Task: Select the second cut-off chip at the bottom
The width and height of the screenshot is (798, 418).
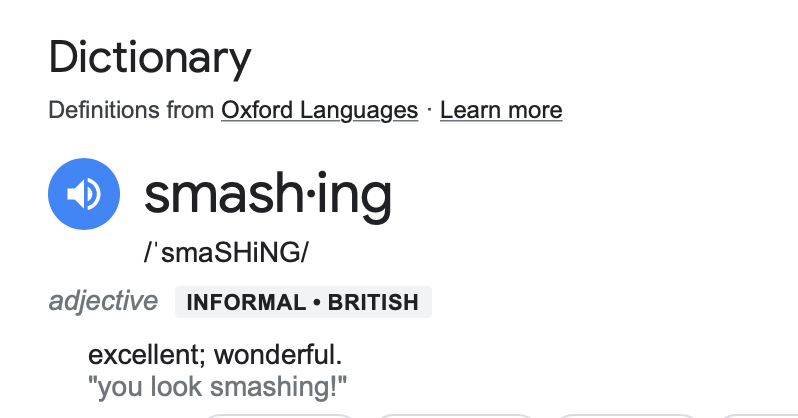Action: (455, 414)
